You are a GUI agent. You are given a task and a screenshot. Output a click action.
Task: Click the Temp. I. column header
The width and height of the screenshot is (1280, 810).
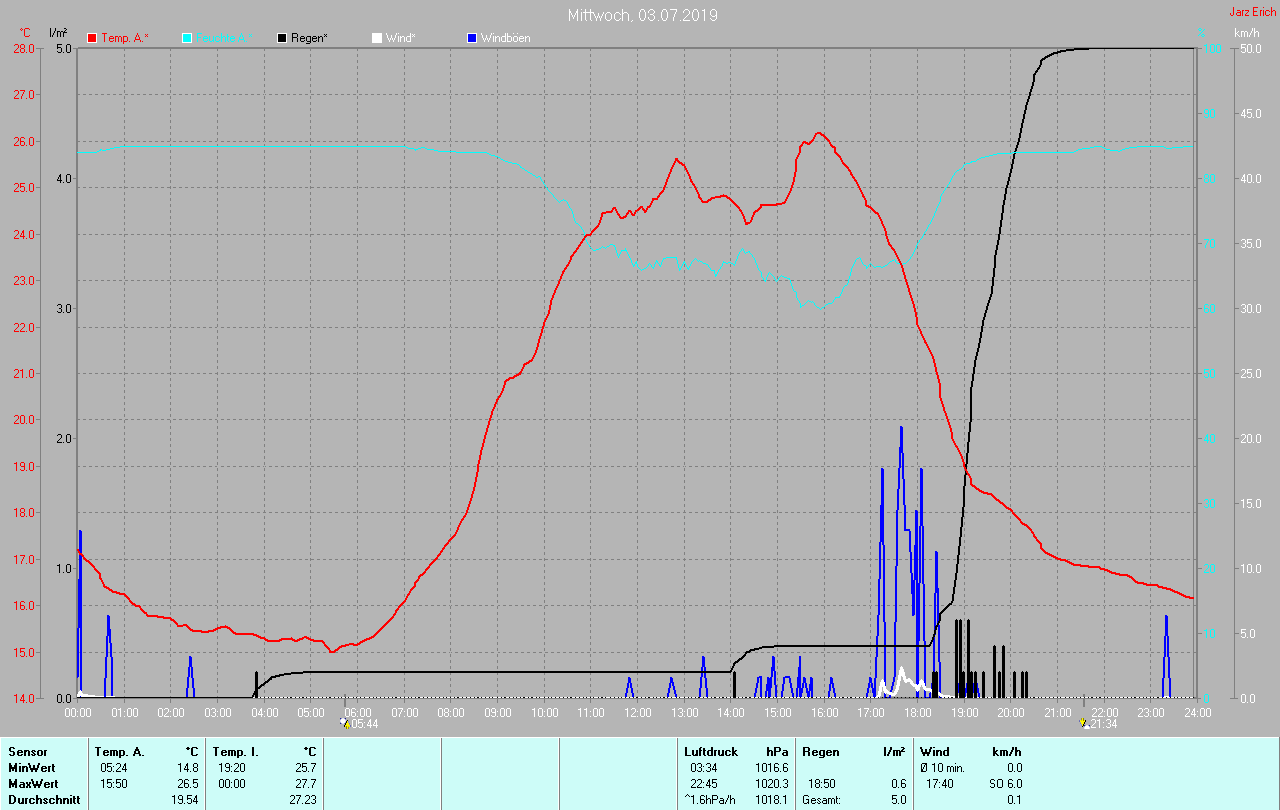[x=235, y=751]
